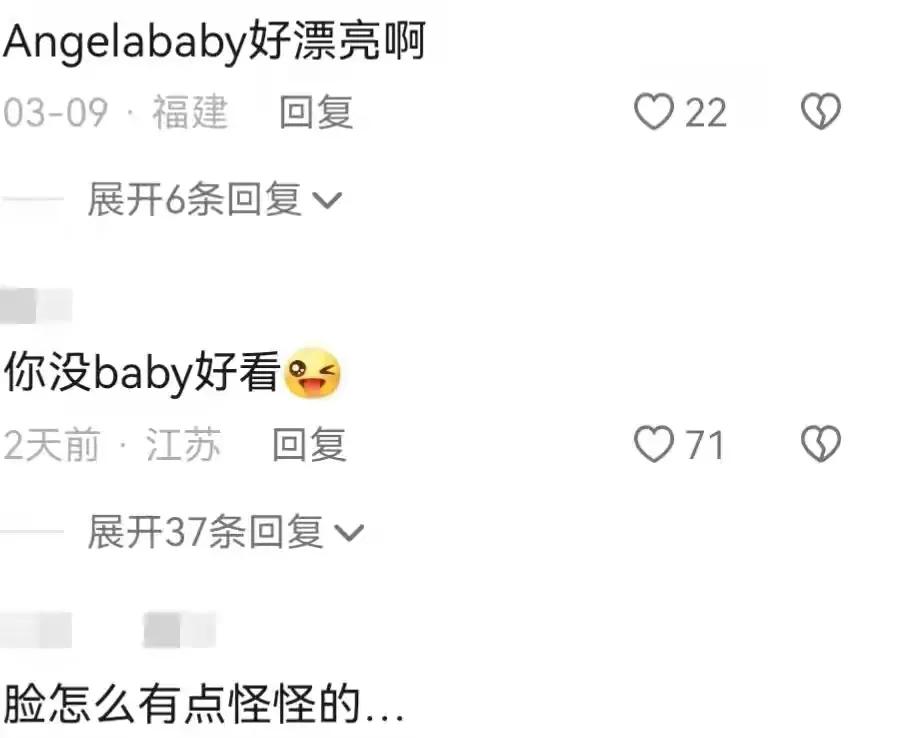Click the 22 like count
Image resolution: width=902 pixels, height=738 pixels.
point(705,113)
